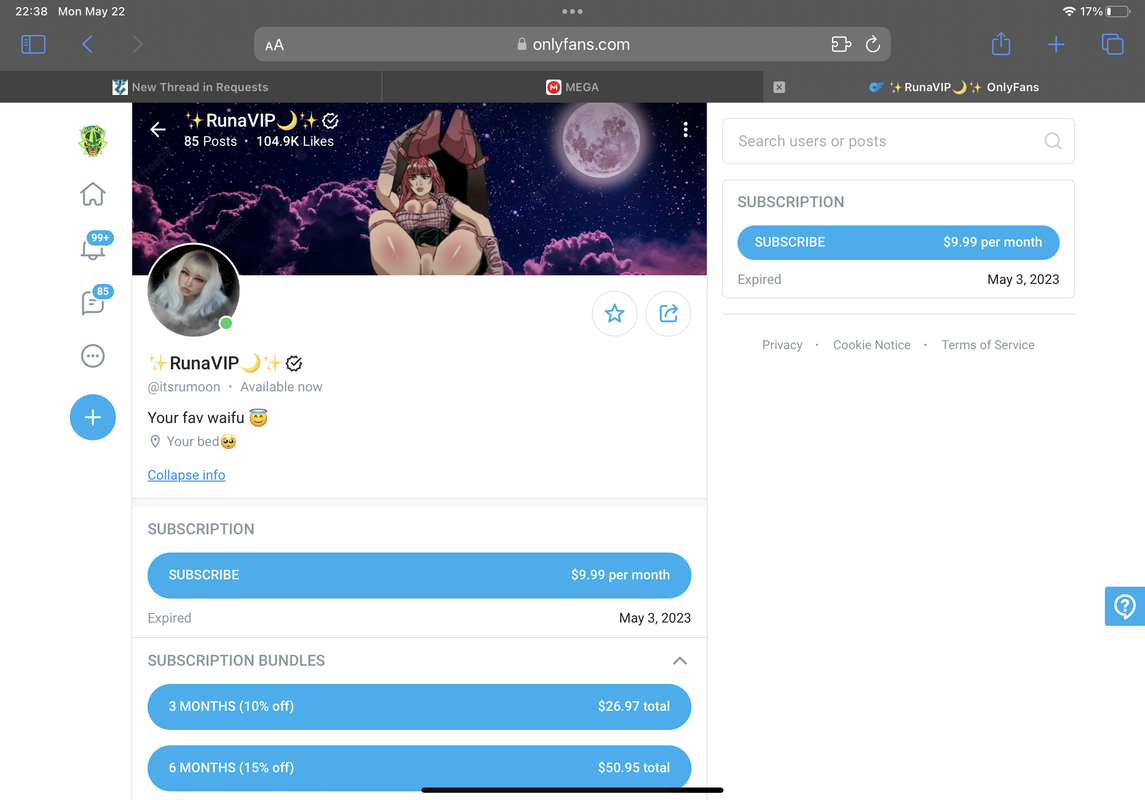This screenshot has height=800, width=1145.
Task: Add a new Safari tab
Action: 1056,45
